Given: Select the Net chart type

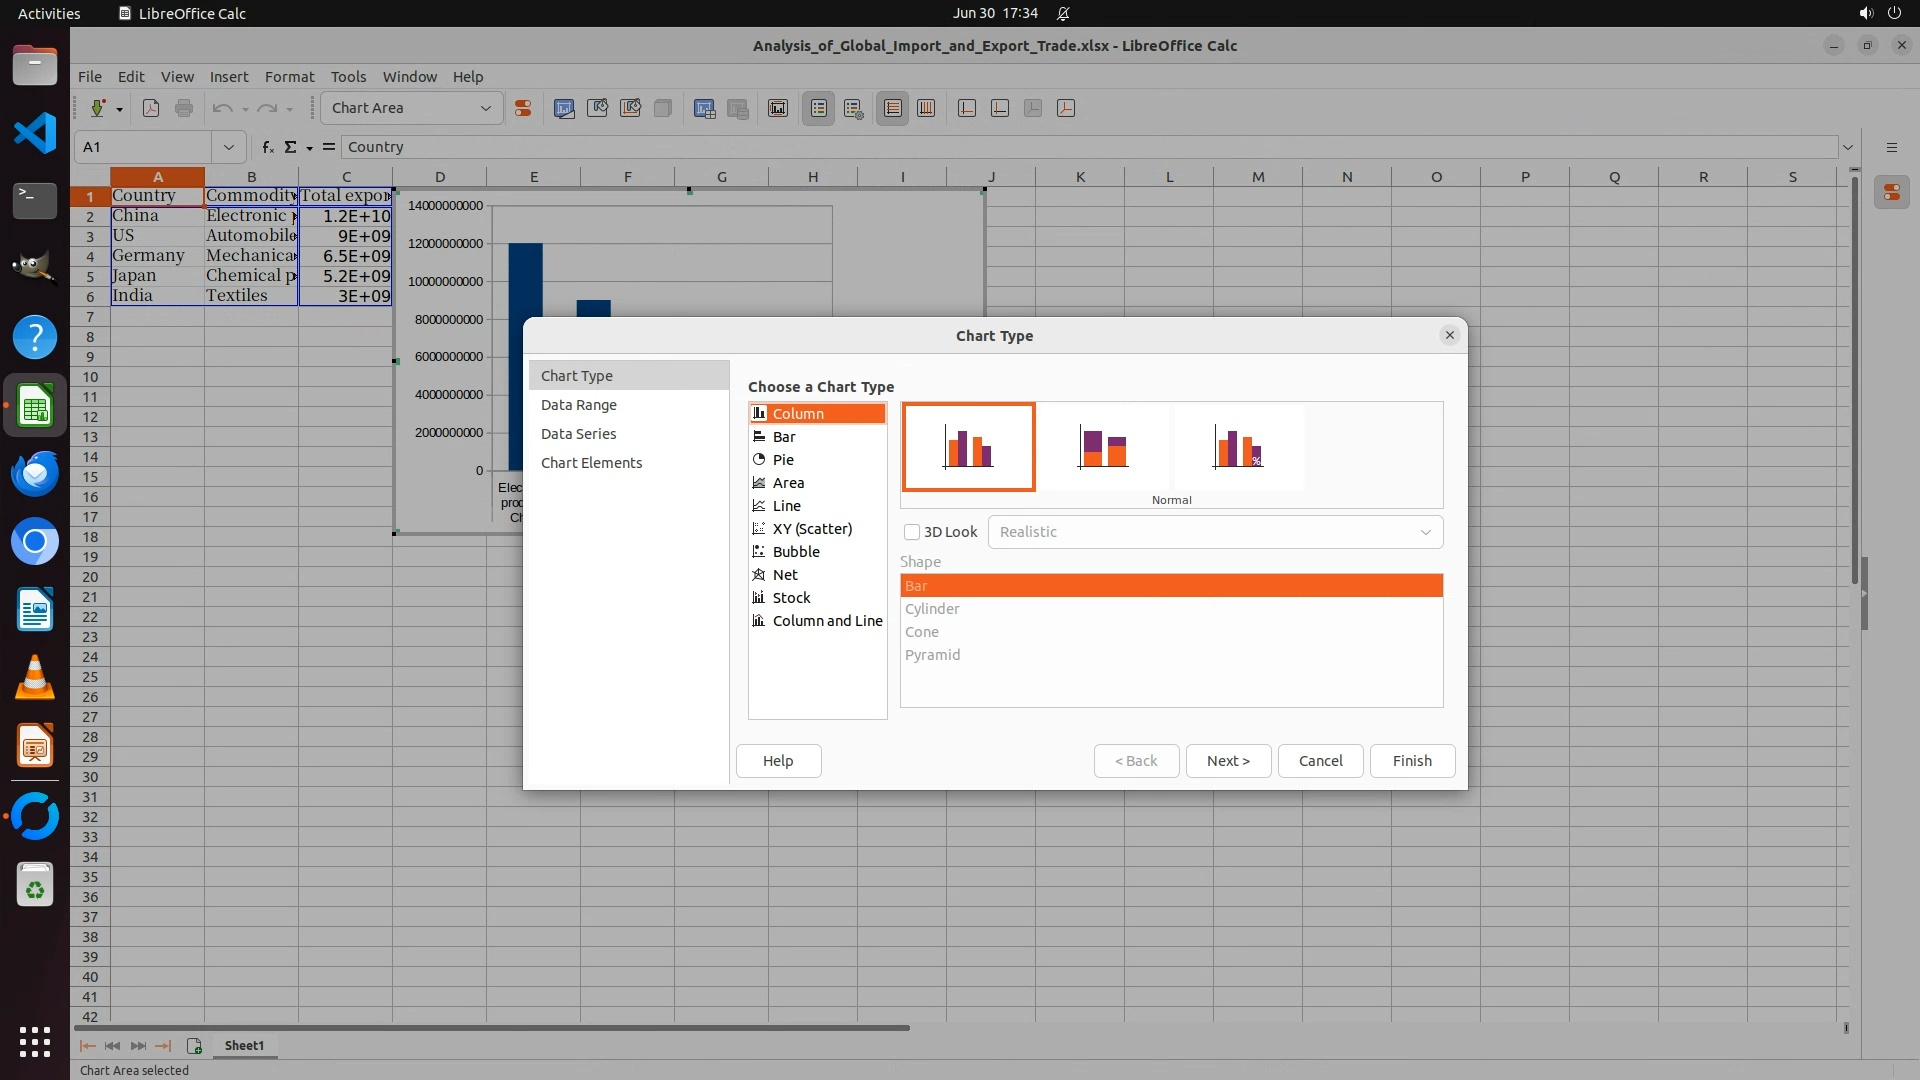Looking at the screenshot, I should point(785,575).
